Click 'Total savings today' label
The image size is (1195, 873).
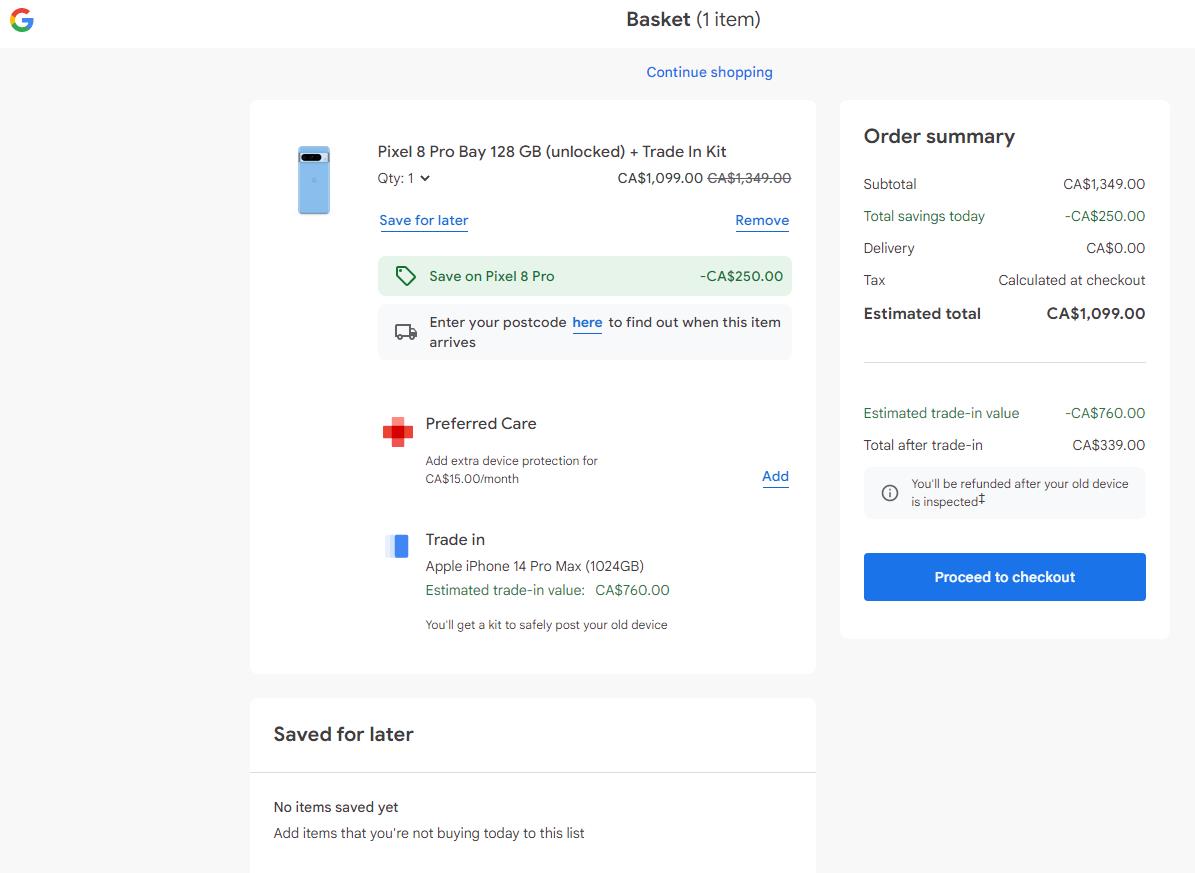(x=924, y=216)
